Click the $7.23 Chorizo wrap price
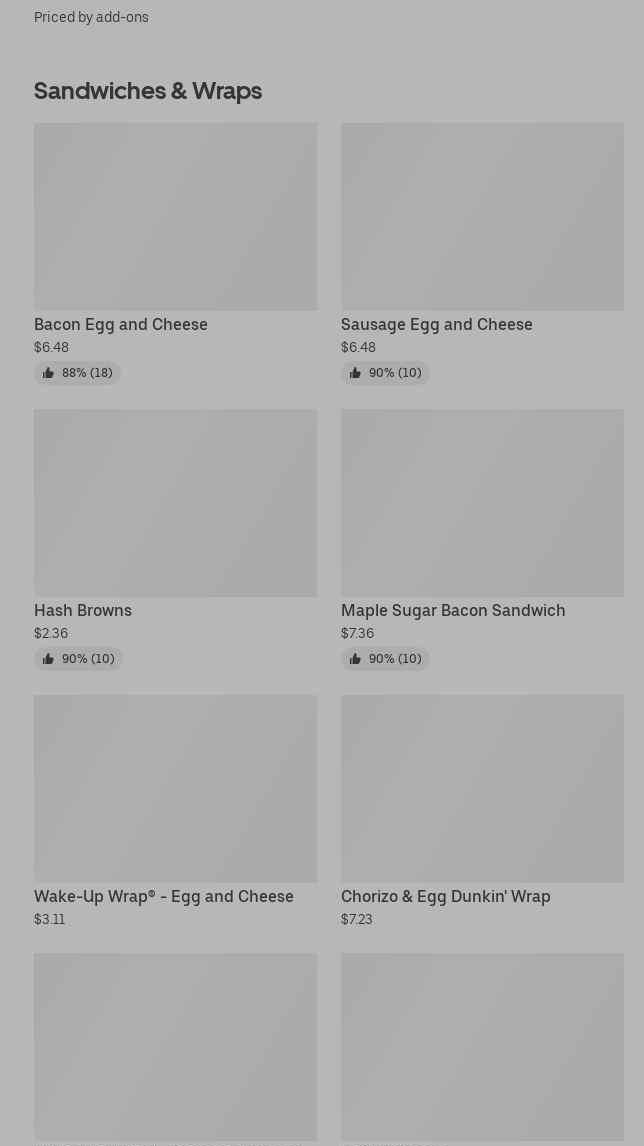The width and height of the screenshot is (644, 1146). 357,919
